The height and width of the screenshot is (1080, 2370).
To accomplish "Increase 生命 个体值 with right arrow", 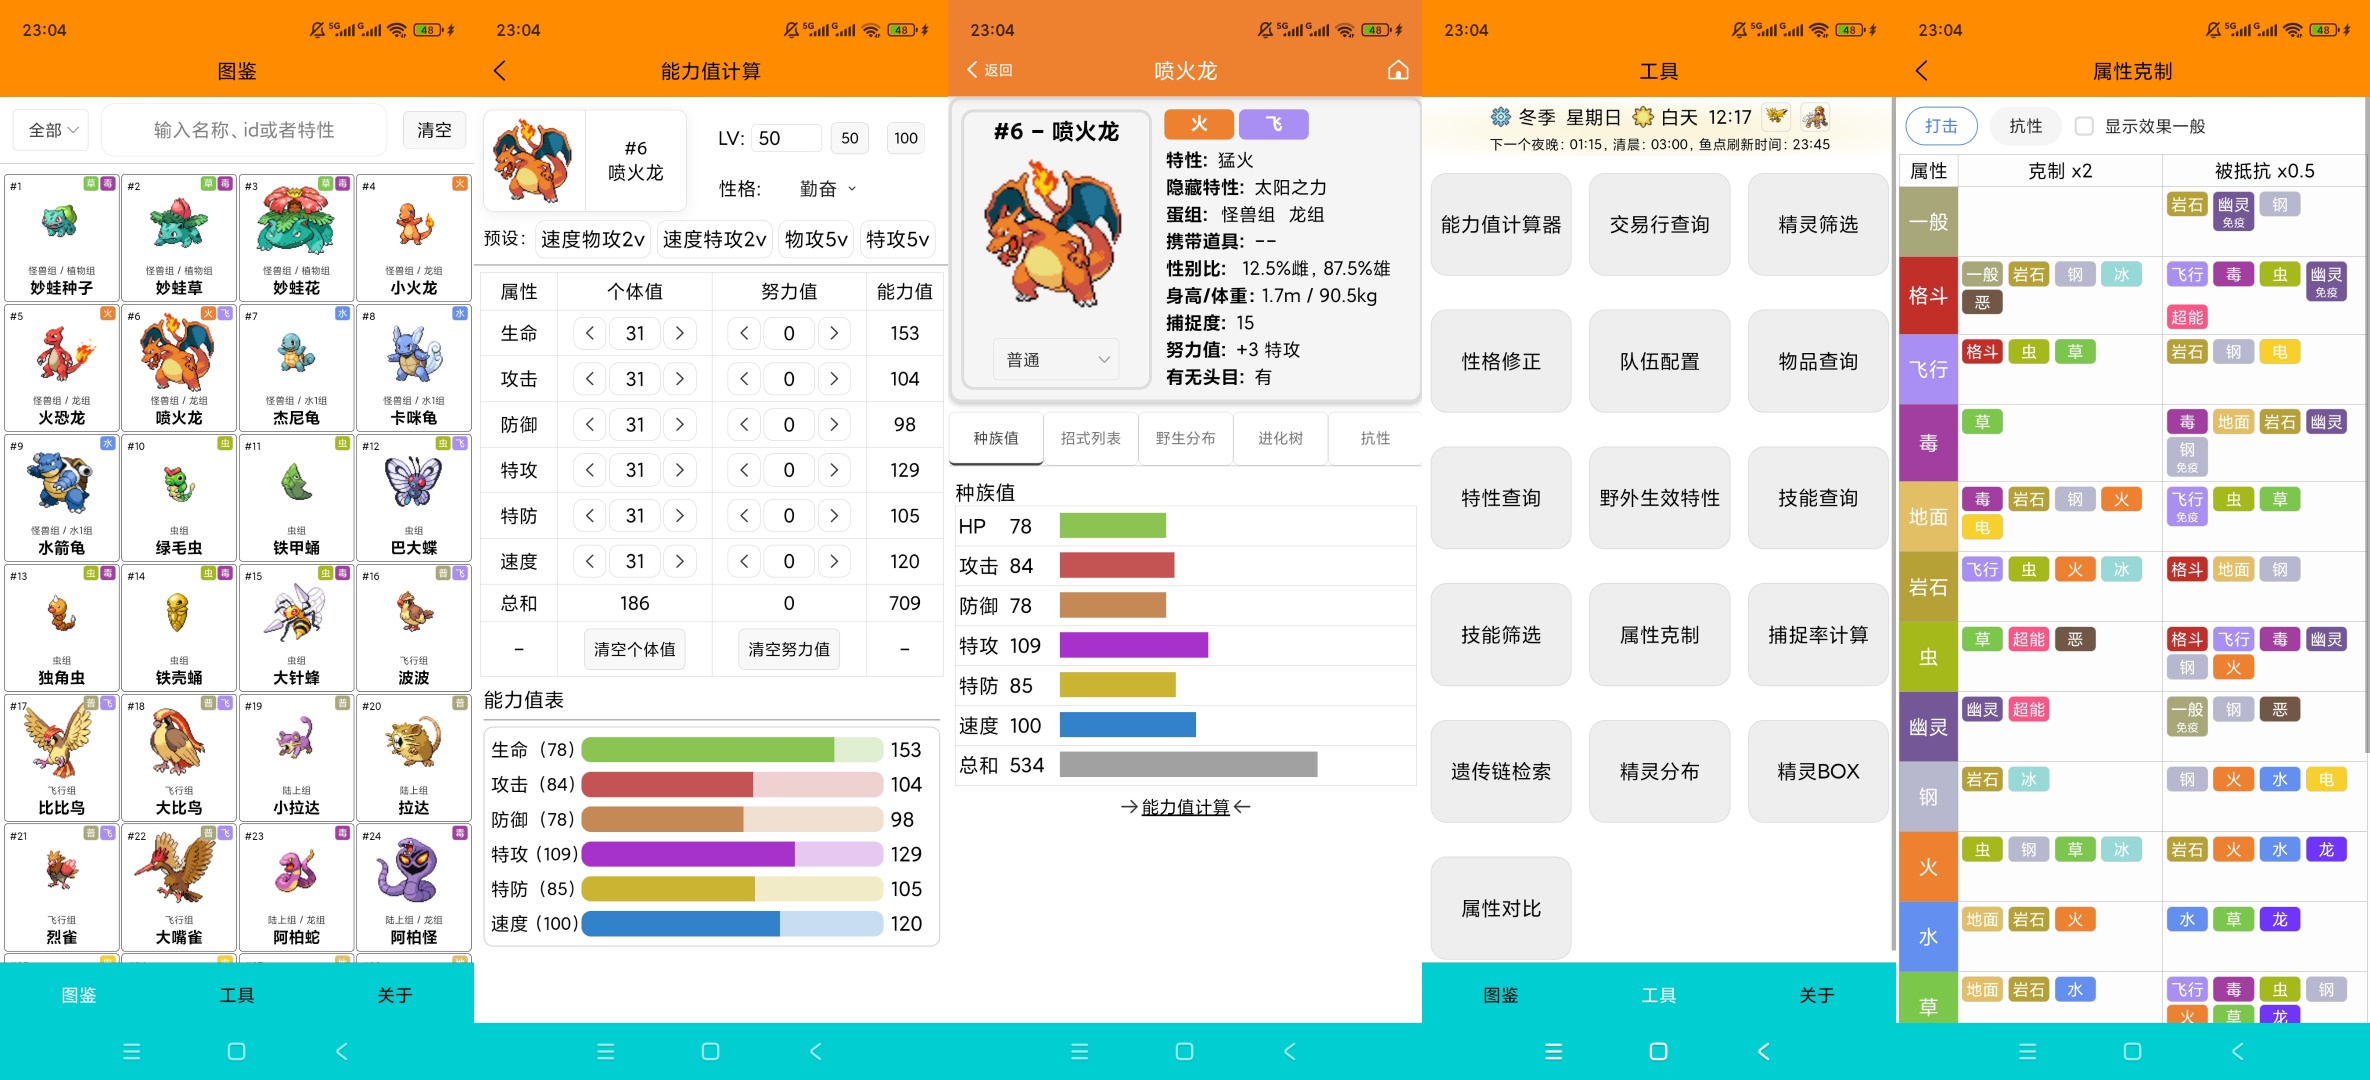I will click(680, 333).
